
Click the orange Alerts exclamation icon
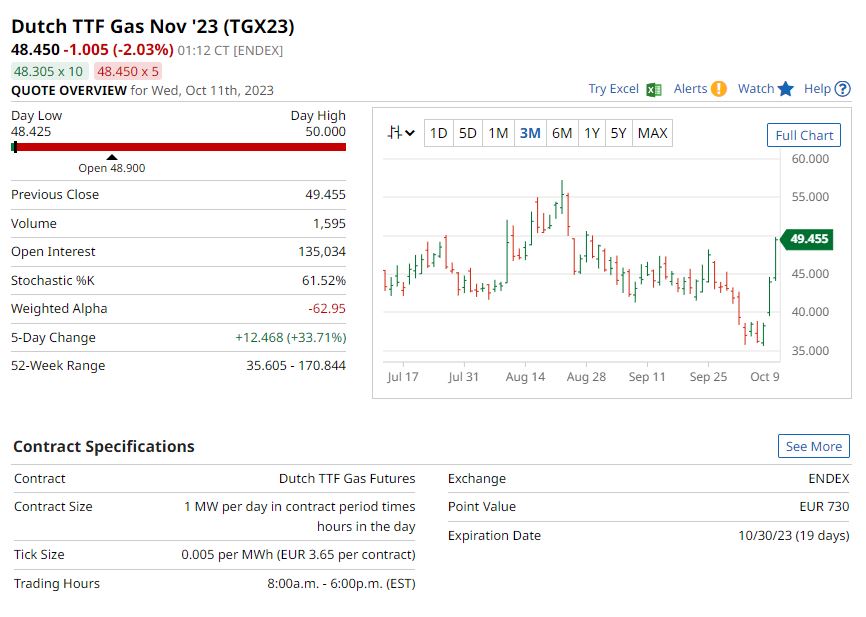pos(718,89)
